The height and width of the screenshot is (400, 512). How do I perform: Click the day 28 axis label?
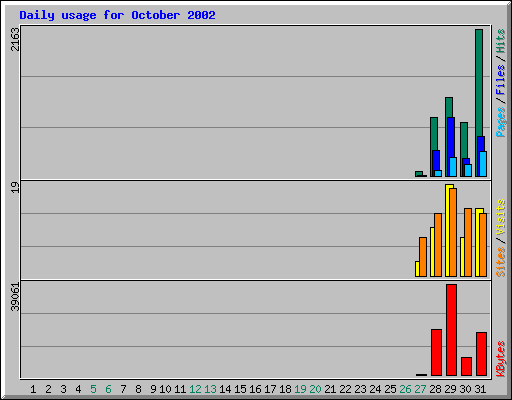pyautogui.click(x=435, y=389)
